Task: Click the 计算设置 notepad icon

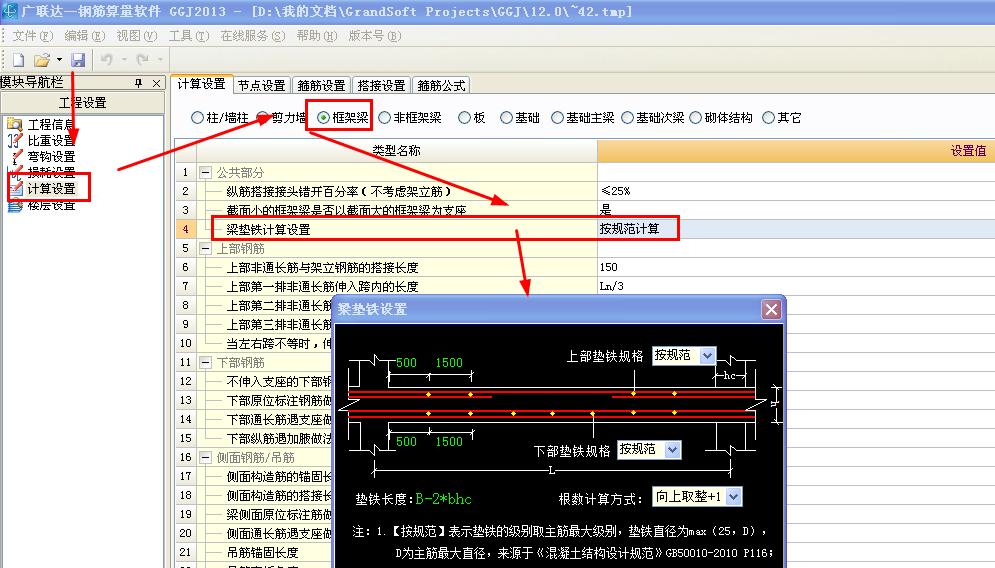Action: point(16,188)
